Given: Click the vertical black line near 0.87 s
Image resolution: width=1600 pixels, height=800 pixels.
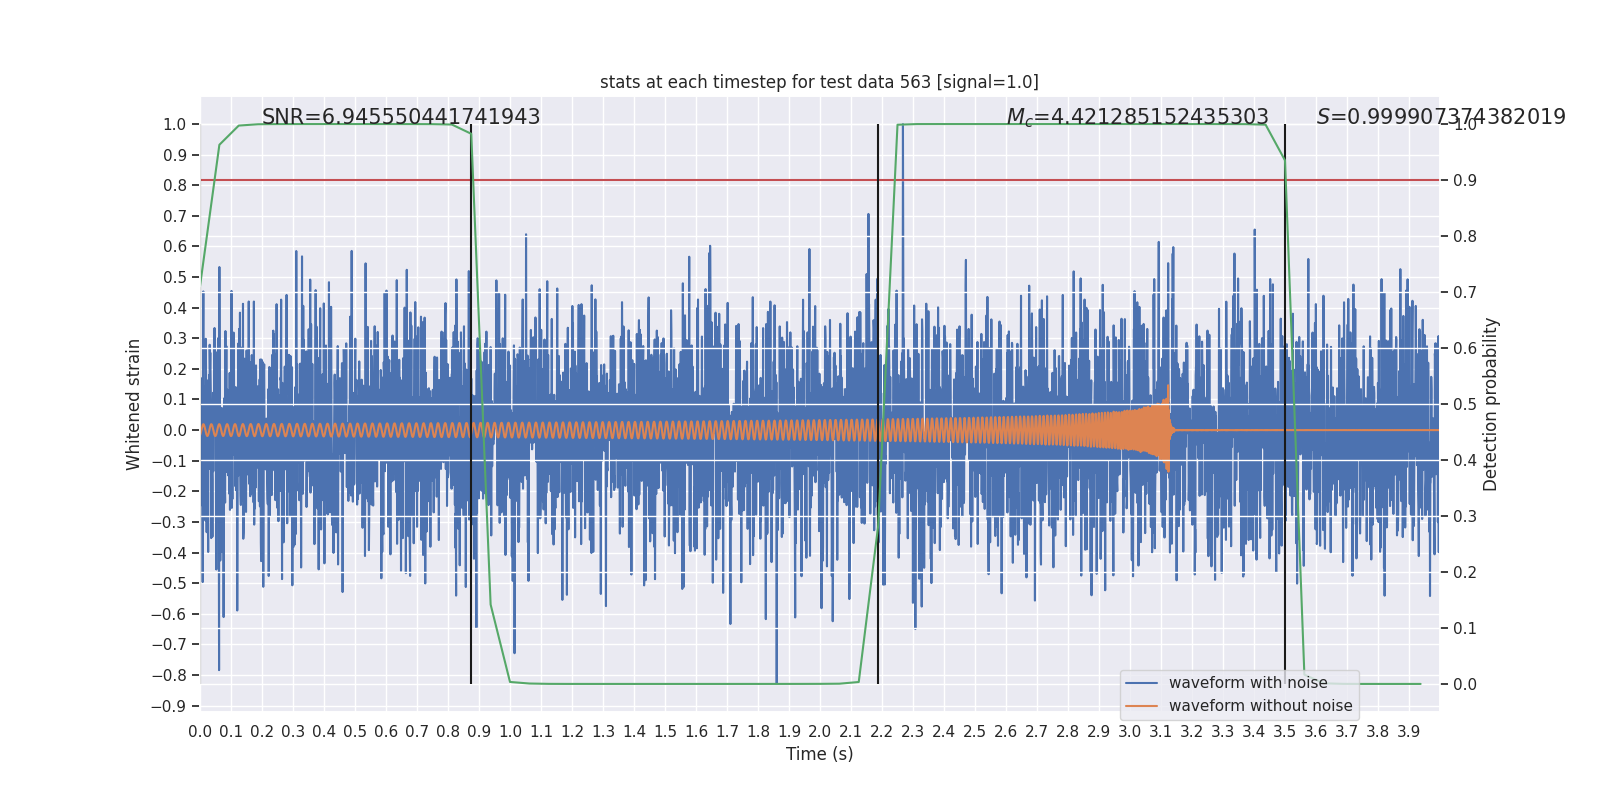Looking at the screenshot, I should pos(471,404).
